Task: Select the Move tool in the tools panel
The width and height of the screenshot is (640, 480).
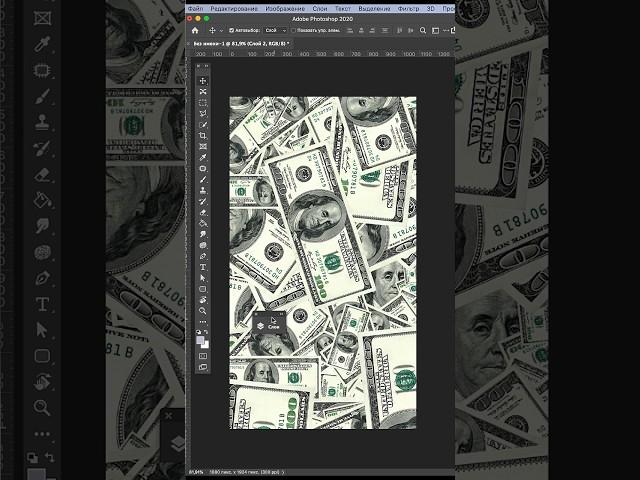Action: [x=203, y=81]
